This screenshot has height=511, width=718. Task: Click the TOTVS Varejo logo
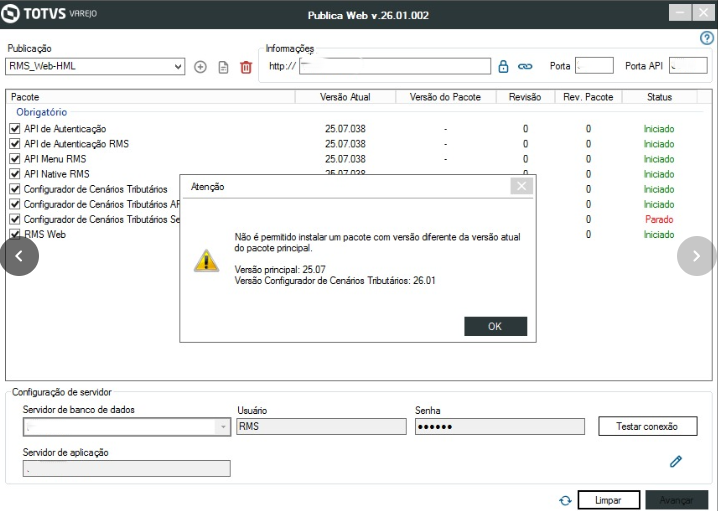(49, 14)
